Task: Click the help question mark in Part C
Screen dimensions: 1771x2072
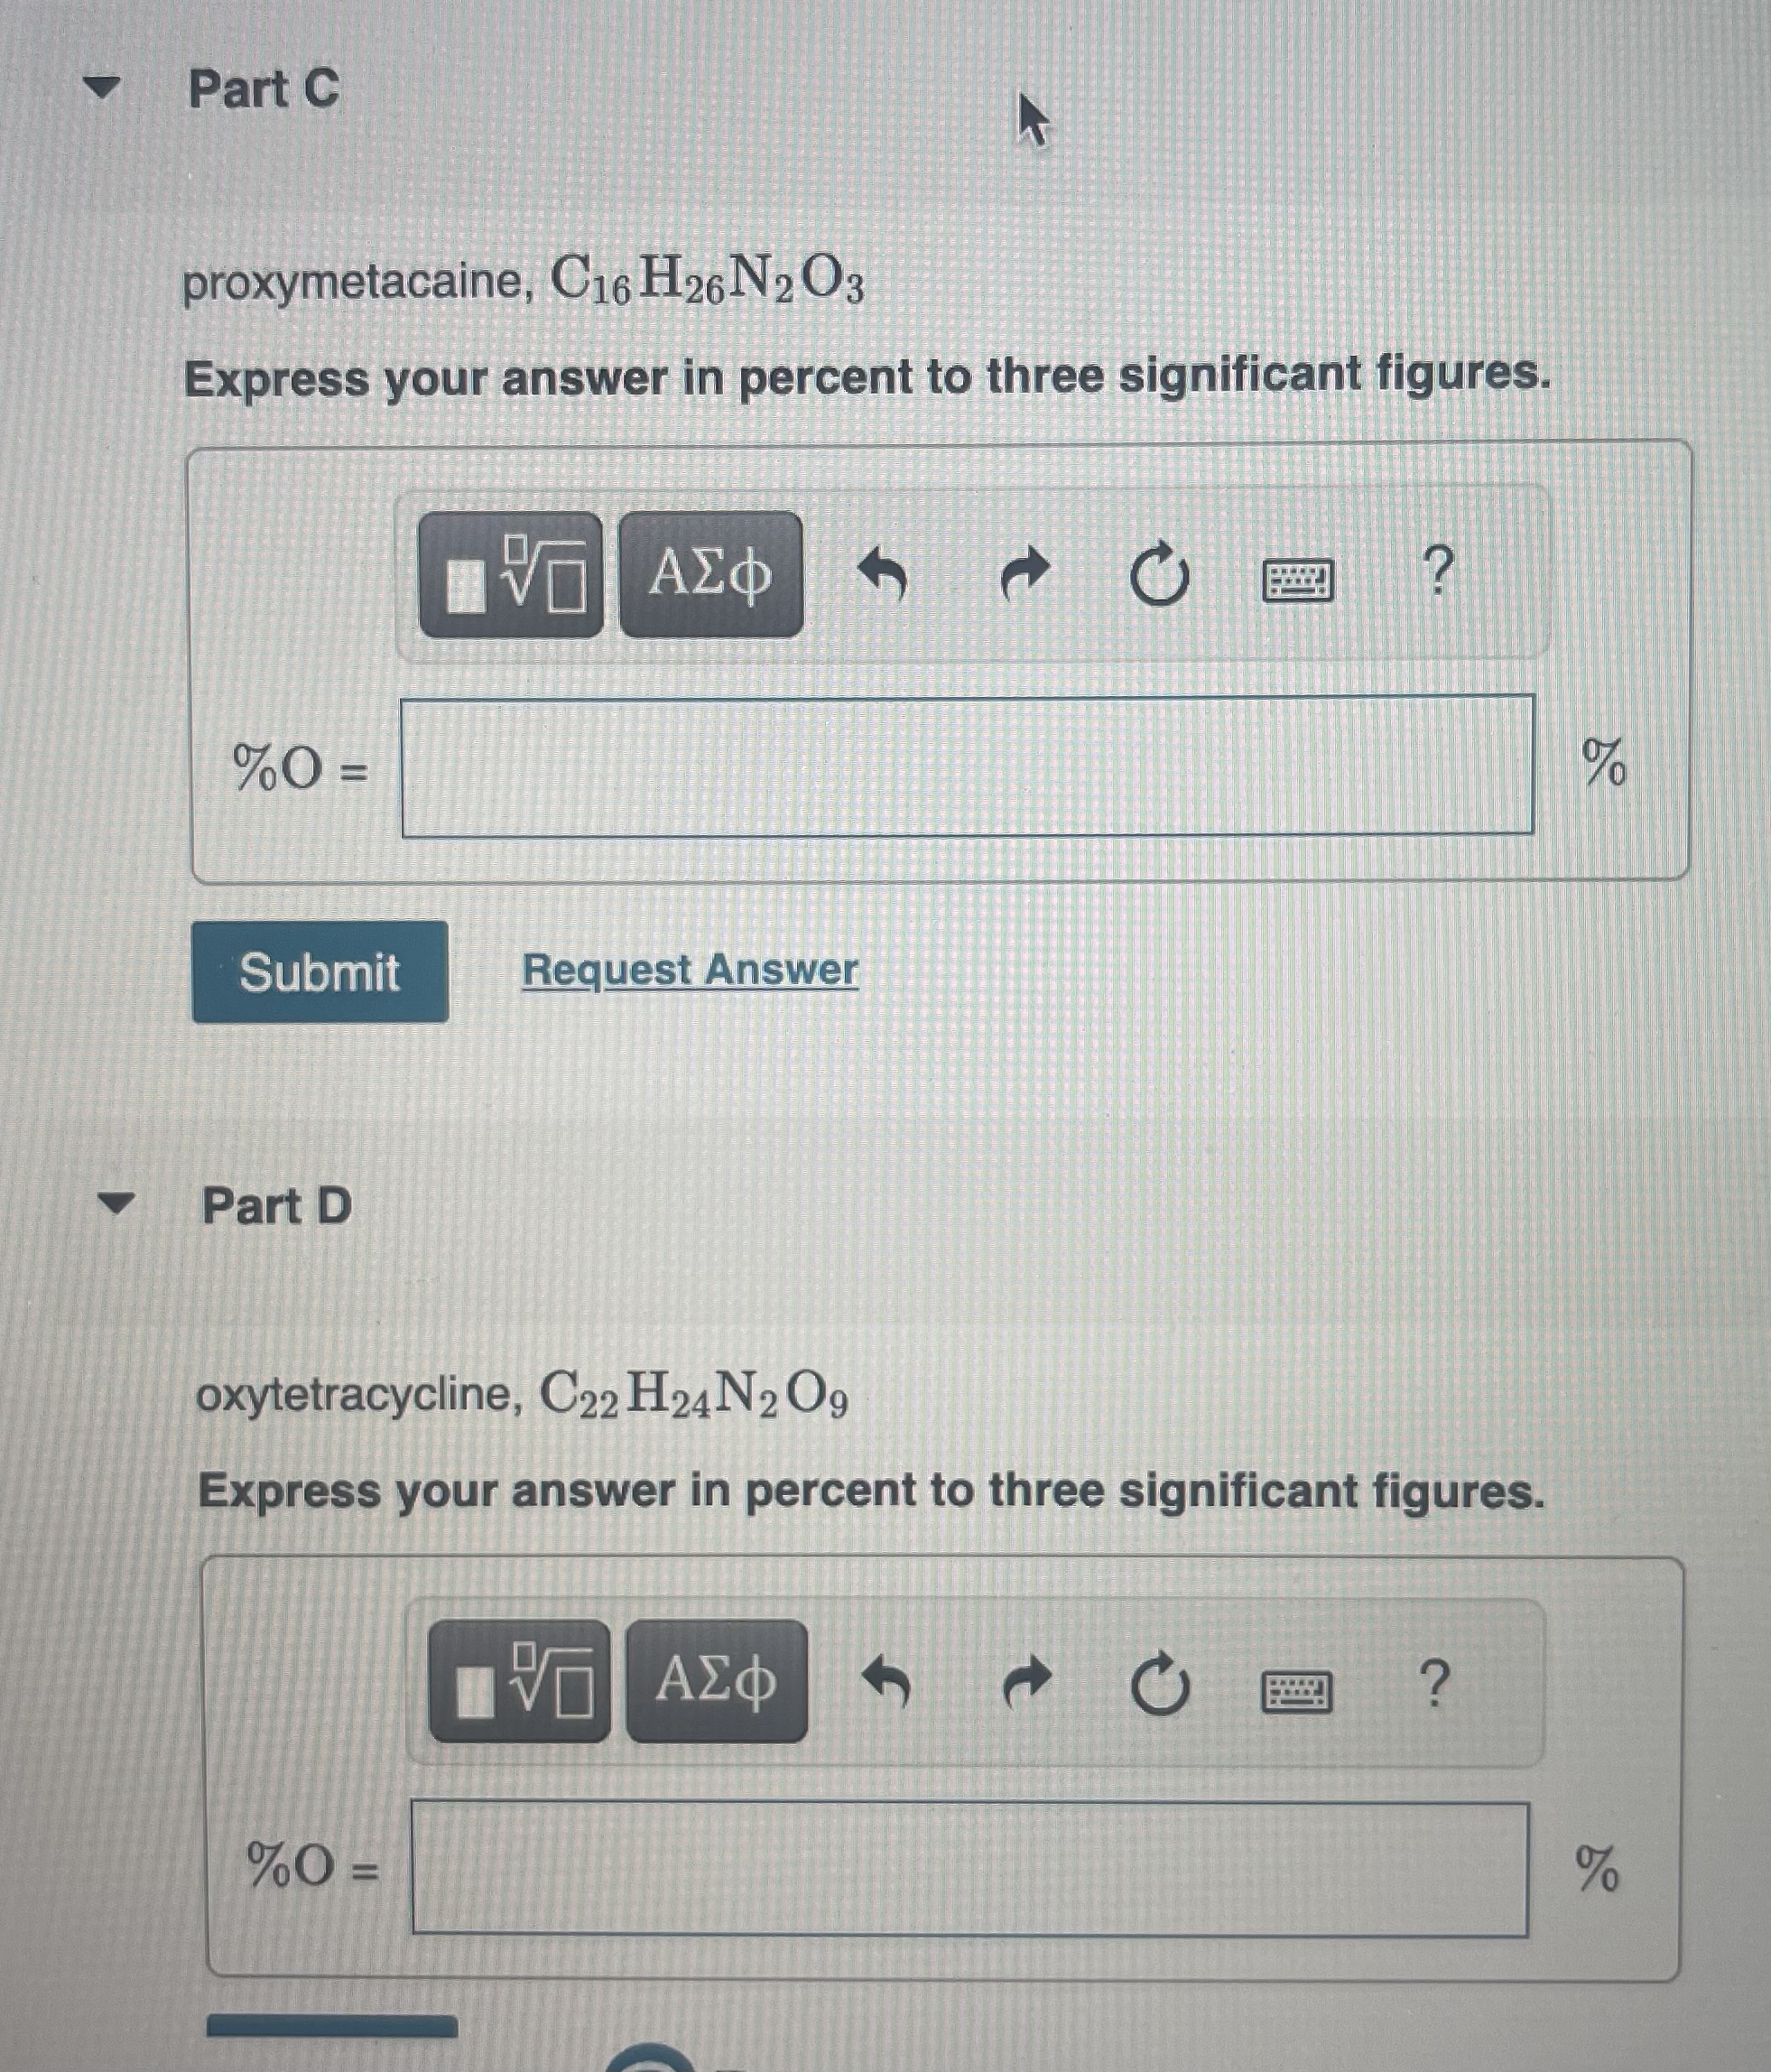Action: [1440, 572]
